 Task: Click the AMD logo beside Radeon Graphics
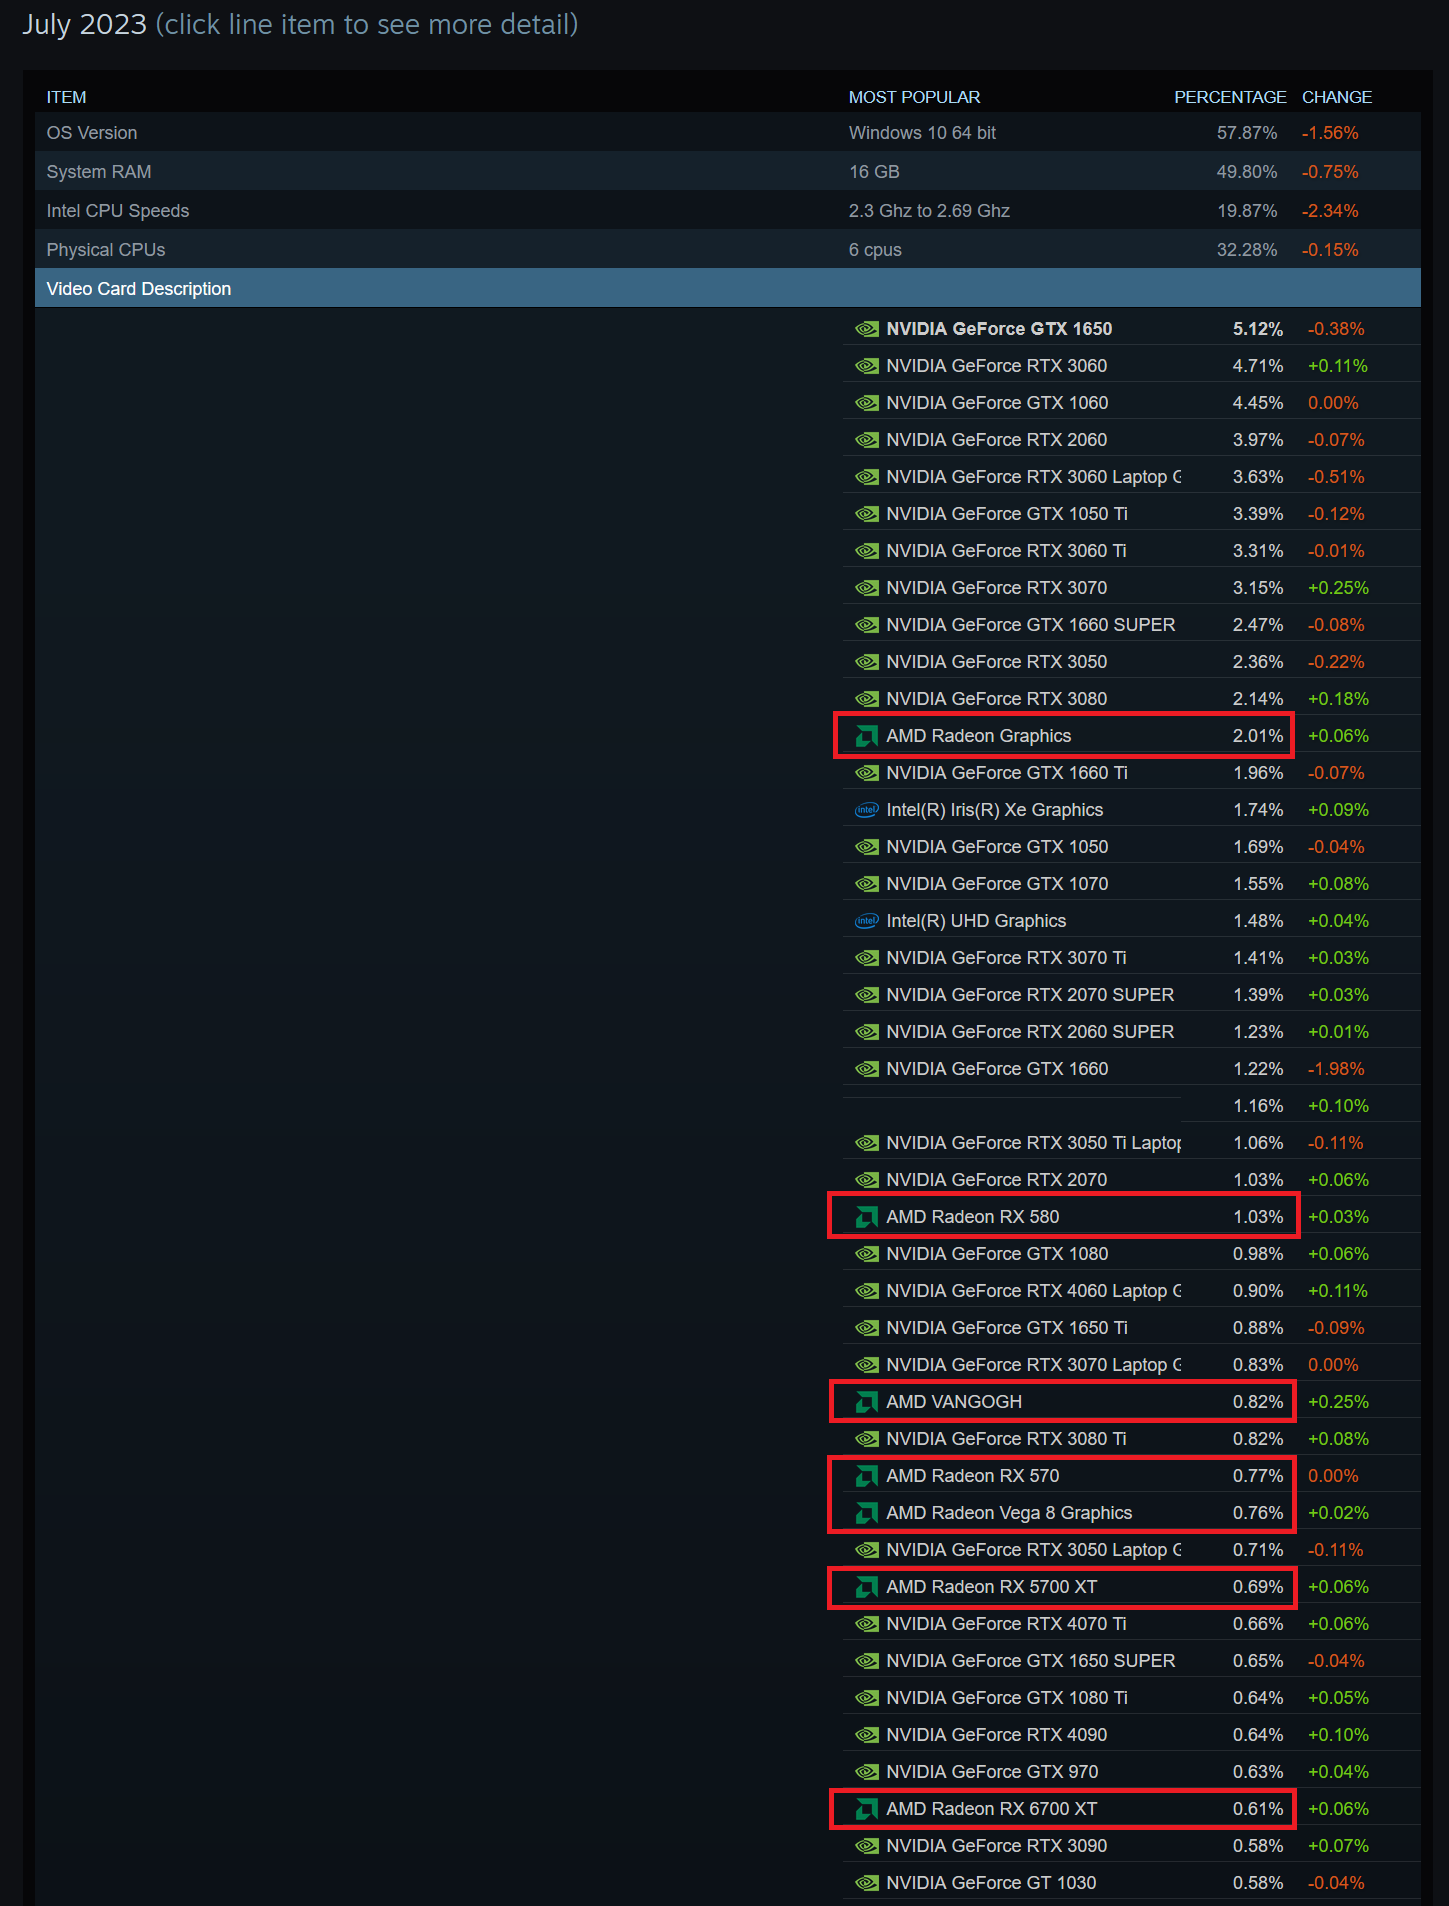click(x=867, y=736)
